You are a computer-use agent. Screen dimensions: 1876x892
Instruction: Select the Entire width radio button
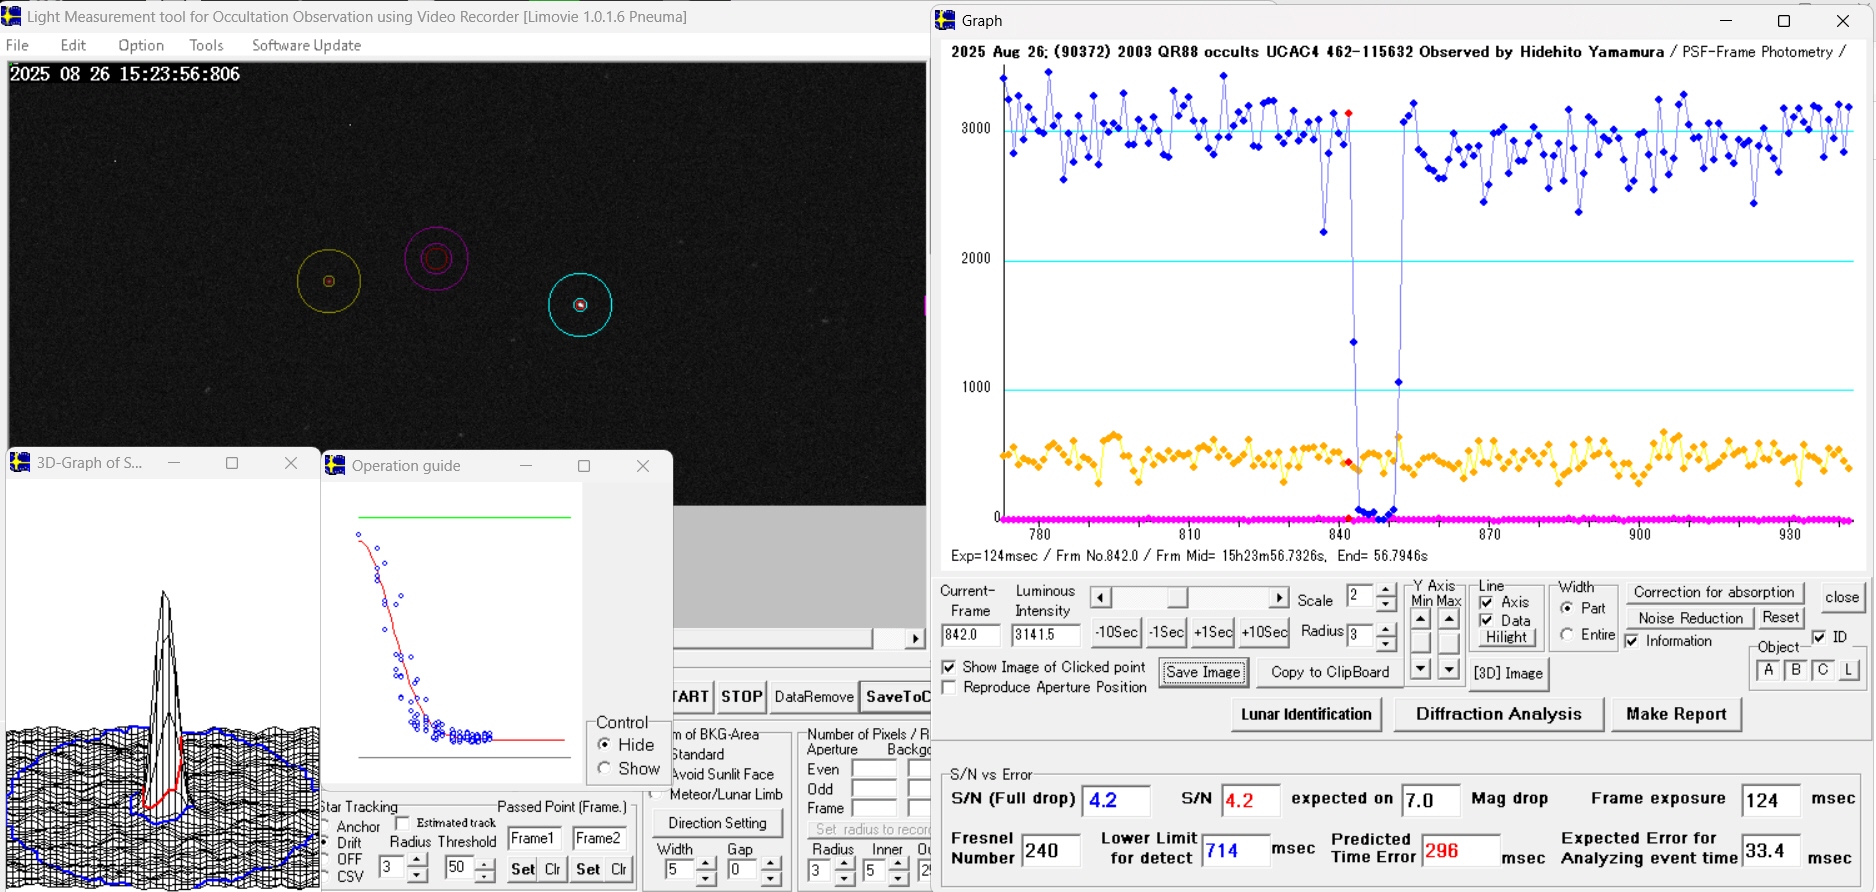pos(1567,635)
